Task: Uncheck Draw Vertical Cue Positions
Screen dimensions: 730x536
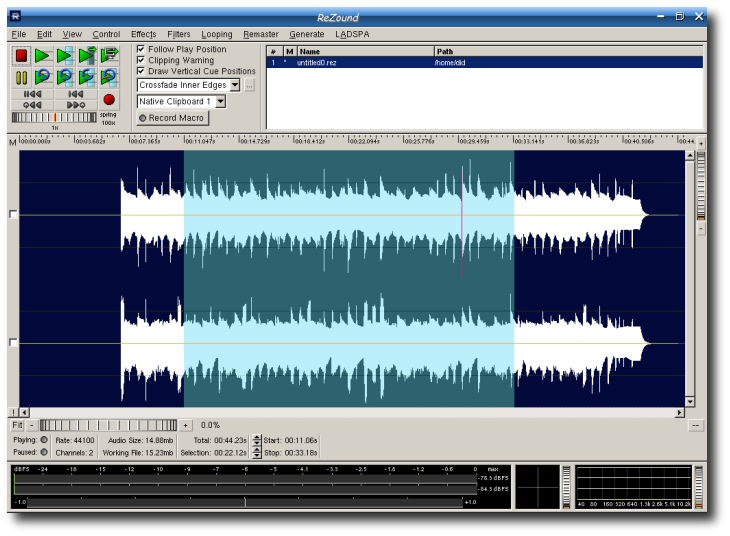Action: tap(141, 71)
